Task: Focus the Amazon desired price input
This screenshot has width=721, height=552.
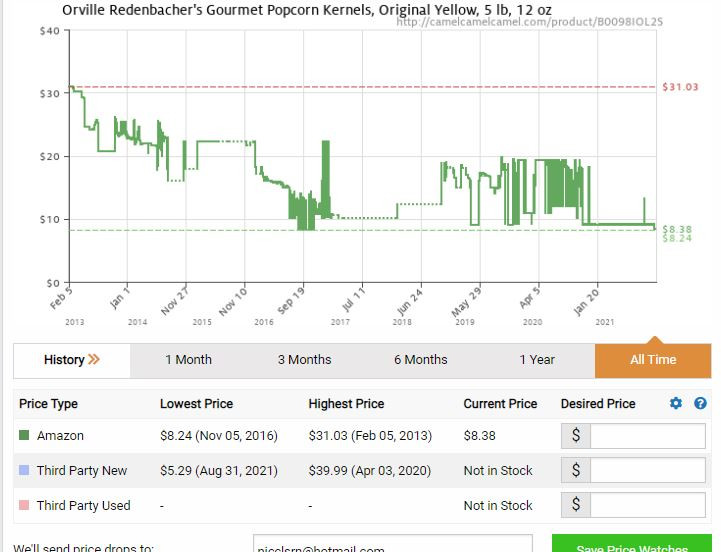Action: tap(647, 436)
